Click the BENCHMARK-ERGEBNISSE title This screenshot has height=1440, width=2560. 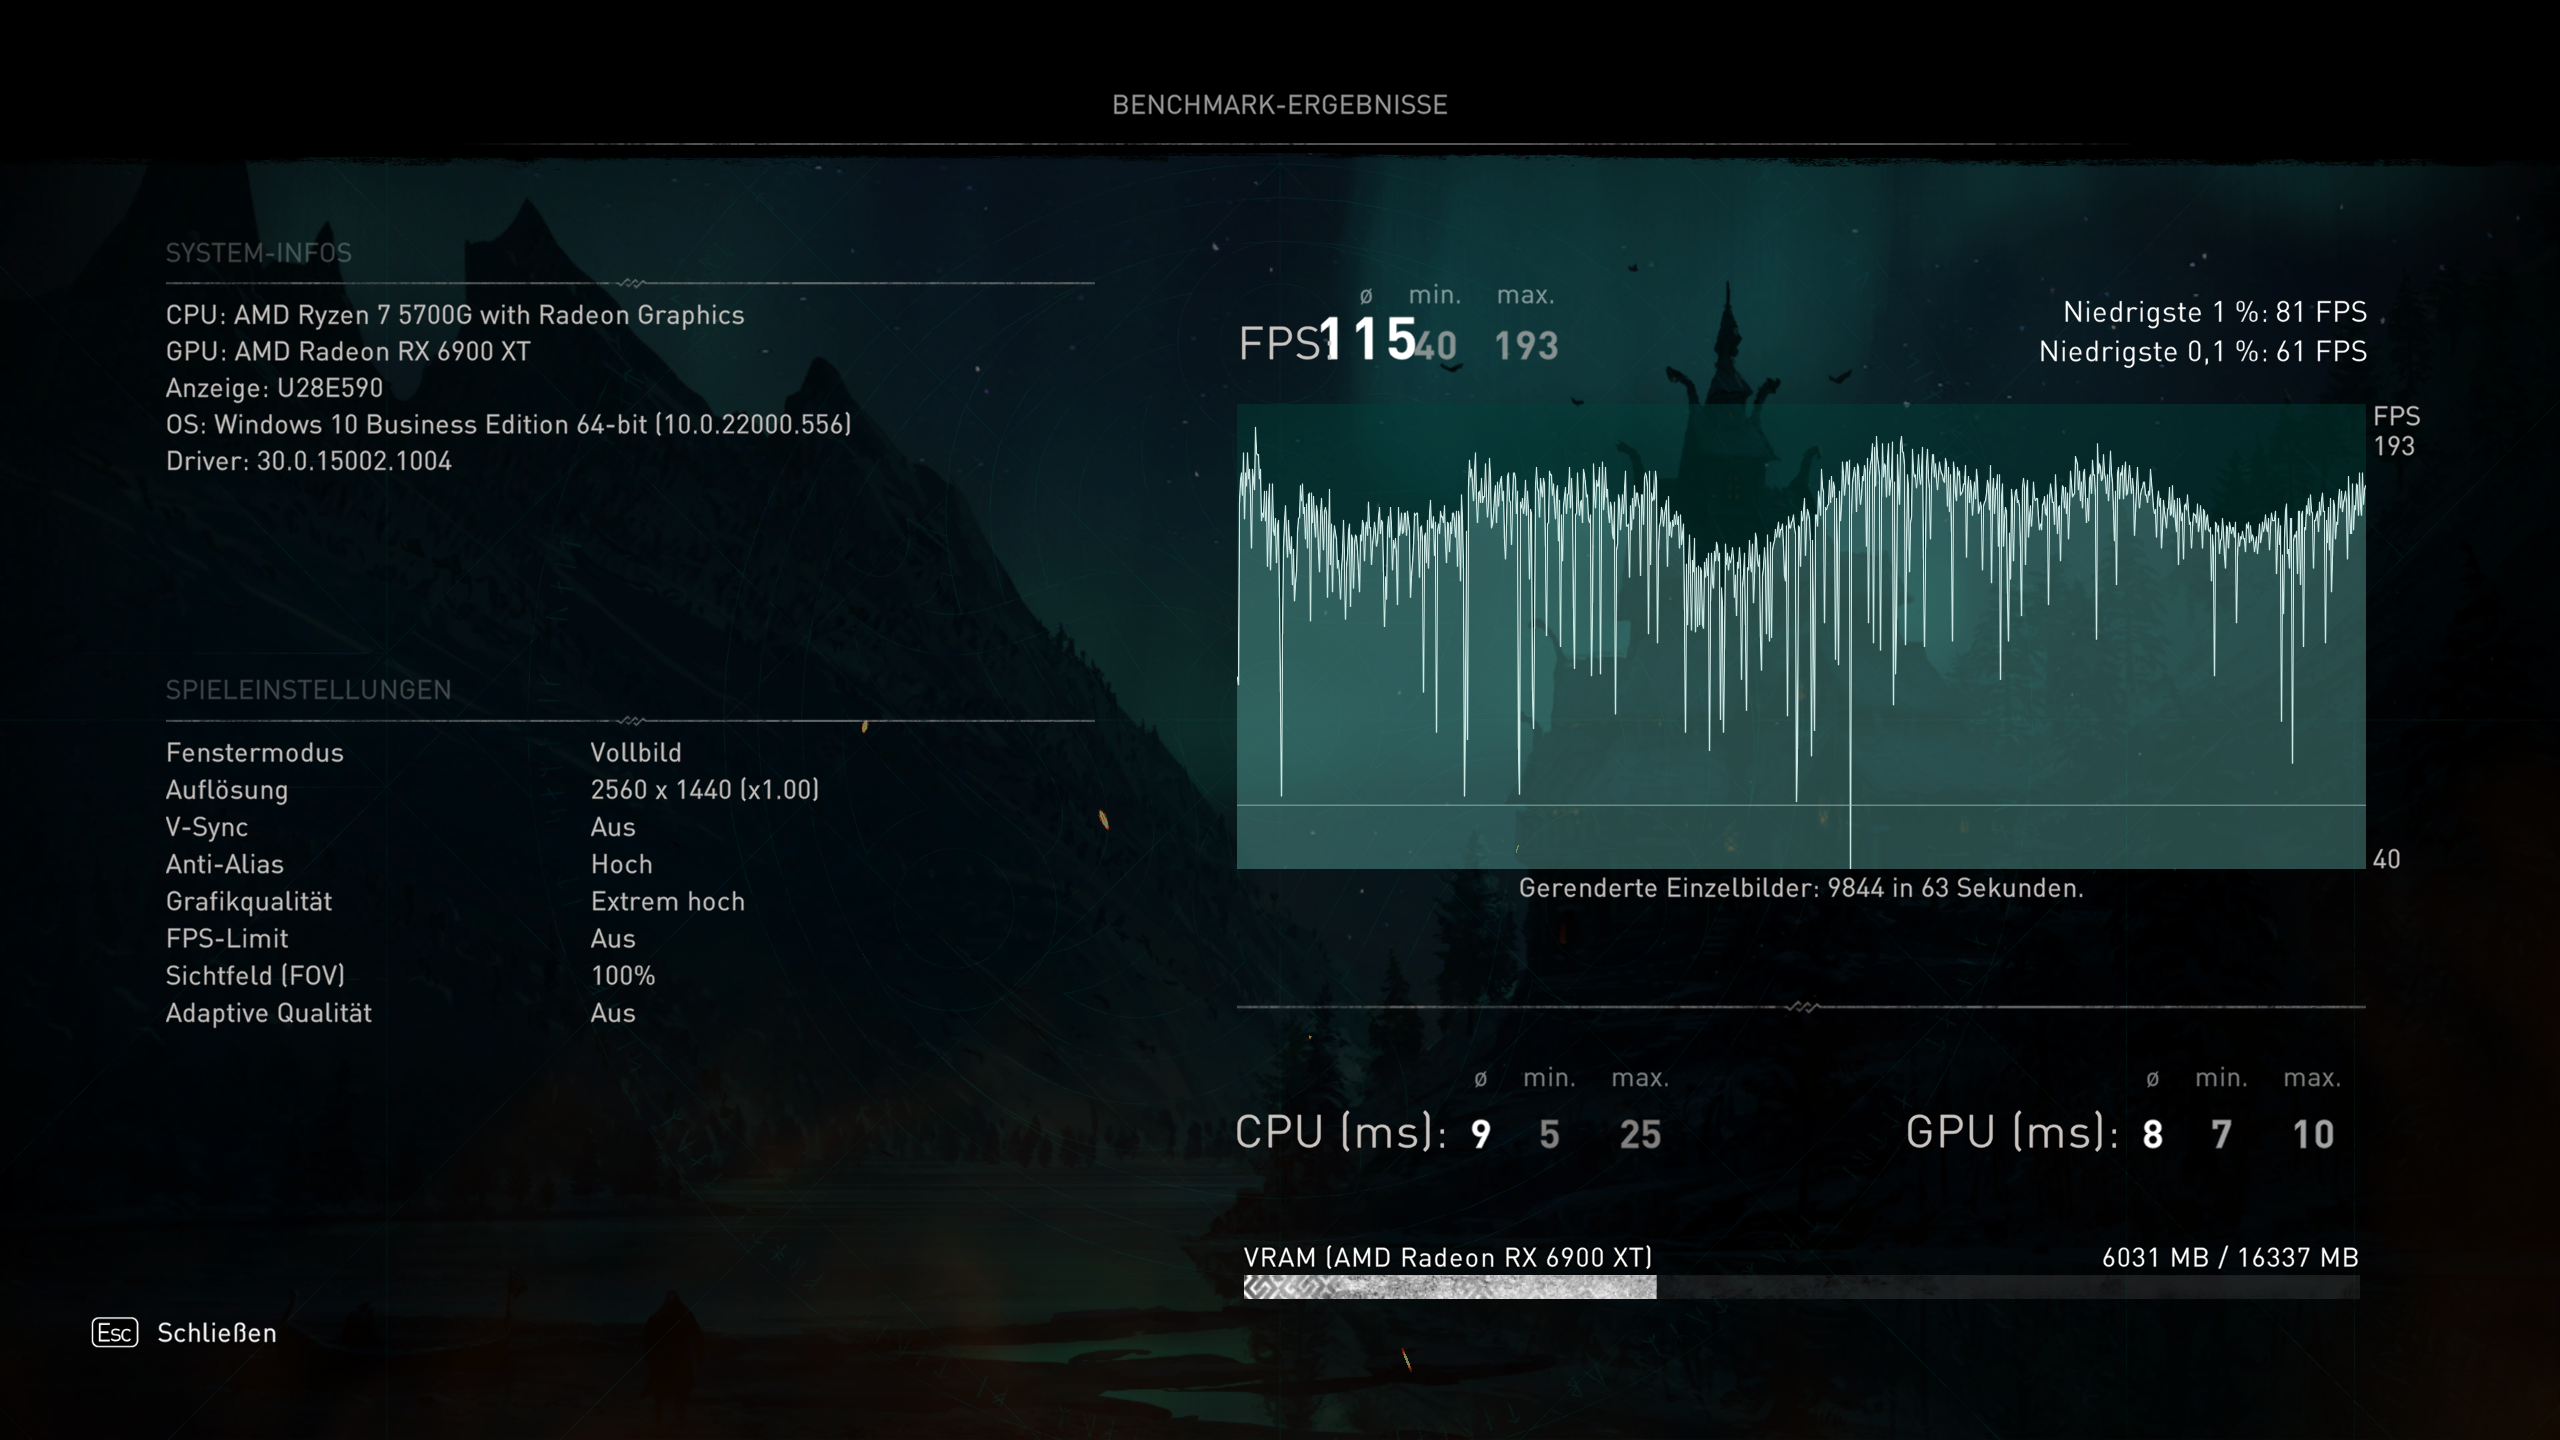point(1279,105)
